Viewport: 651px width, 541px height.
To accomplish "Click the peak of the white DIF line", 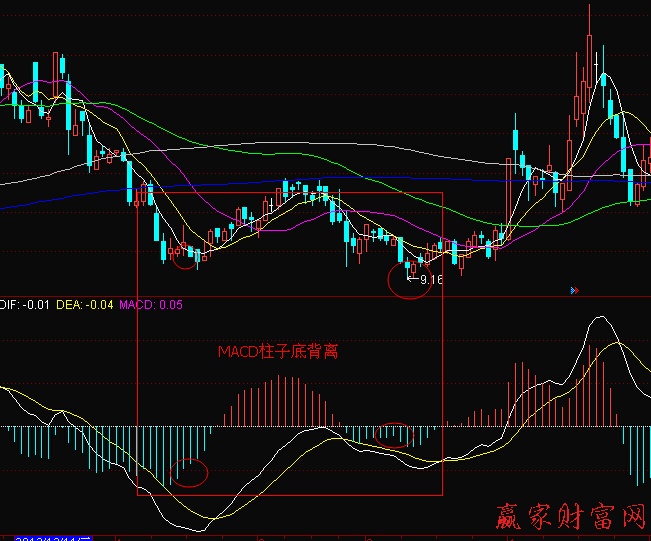I will [x=601, y=318].
